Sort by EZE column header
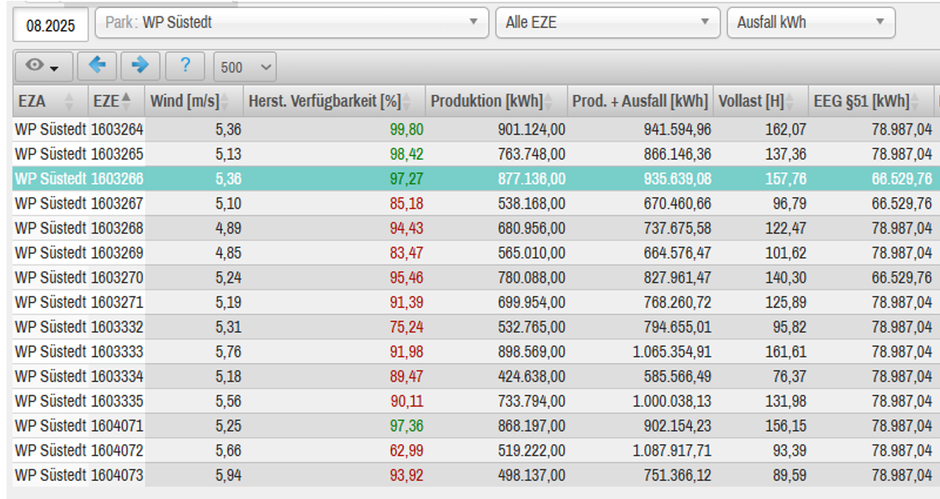The width and height of the screenshot is (940, 499). (x=116, y=101)
